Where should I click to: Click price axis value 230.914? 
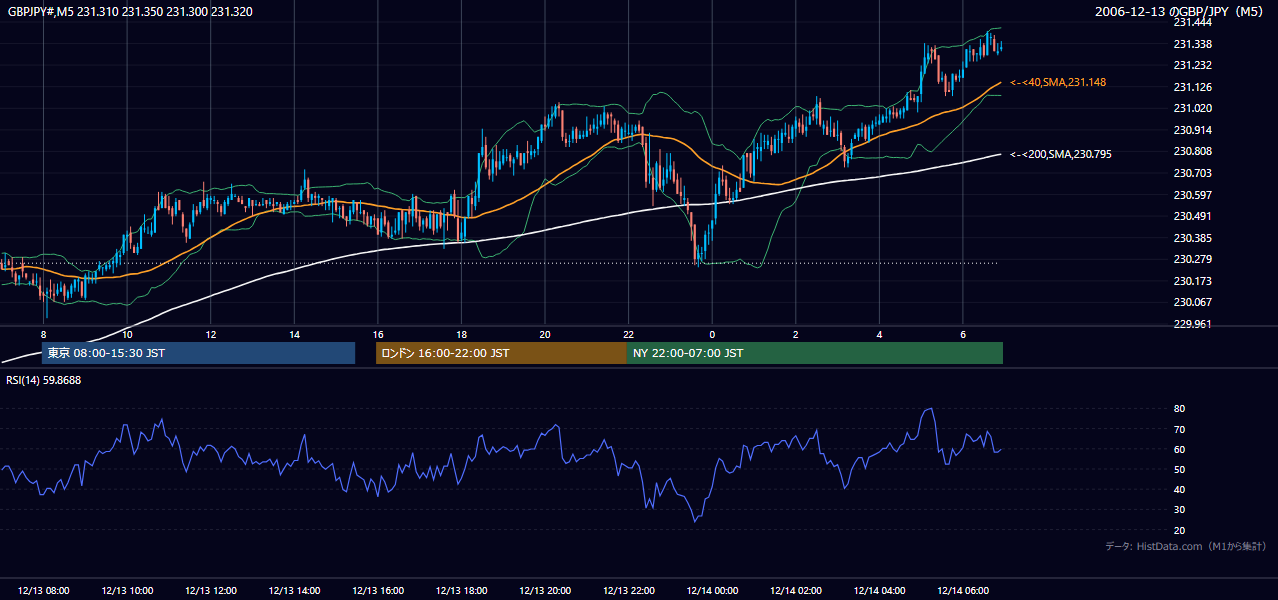pos(1192,130)
